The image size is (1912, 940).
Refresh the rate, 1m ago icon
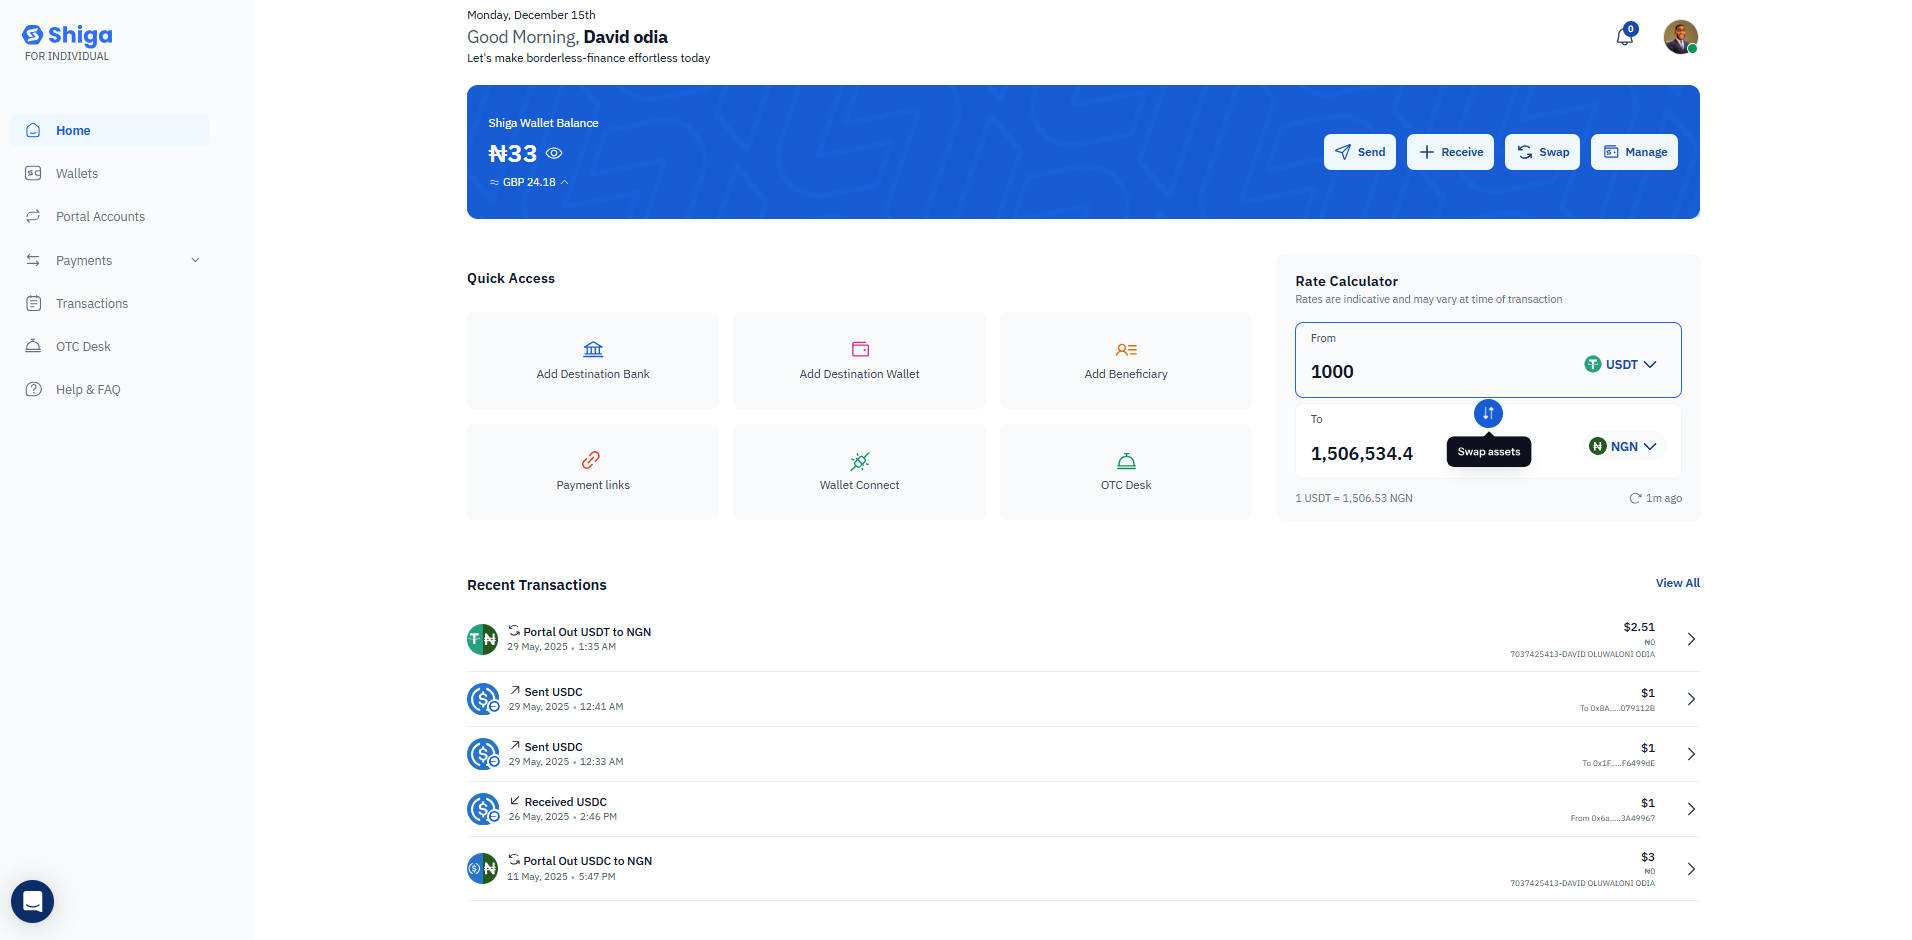point(1635,498)
